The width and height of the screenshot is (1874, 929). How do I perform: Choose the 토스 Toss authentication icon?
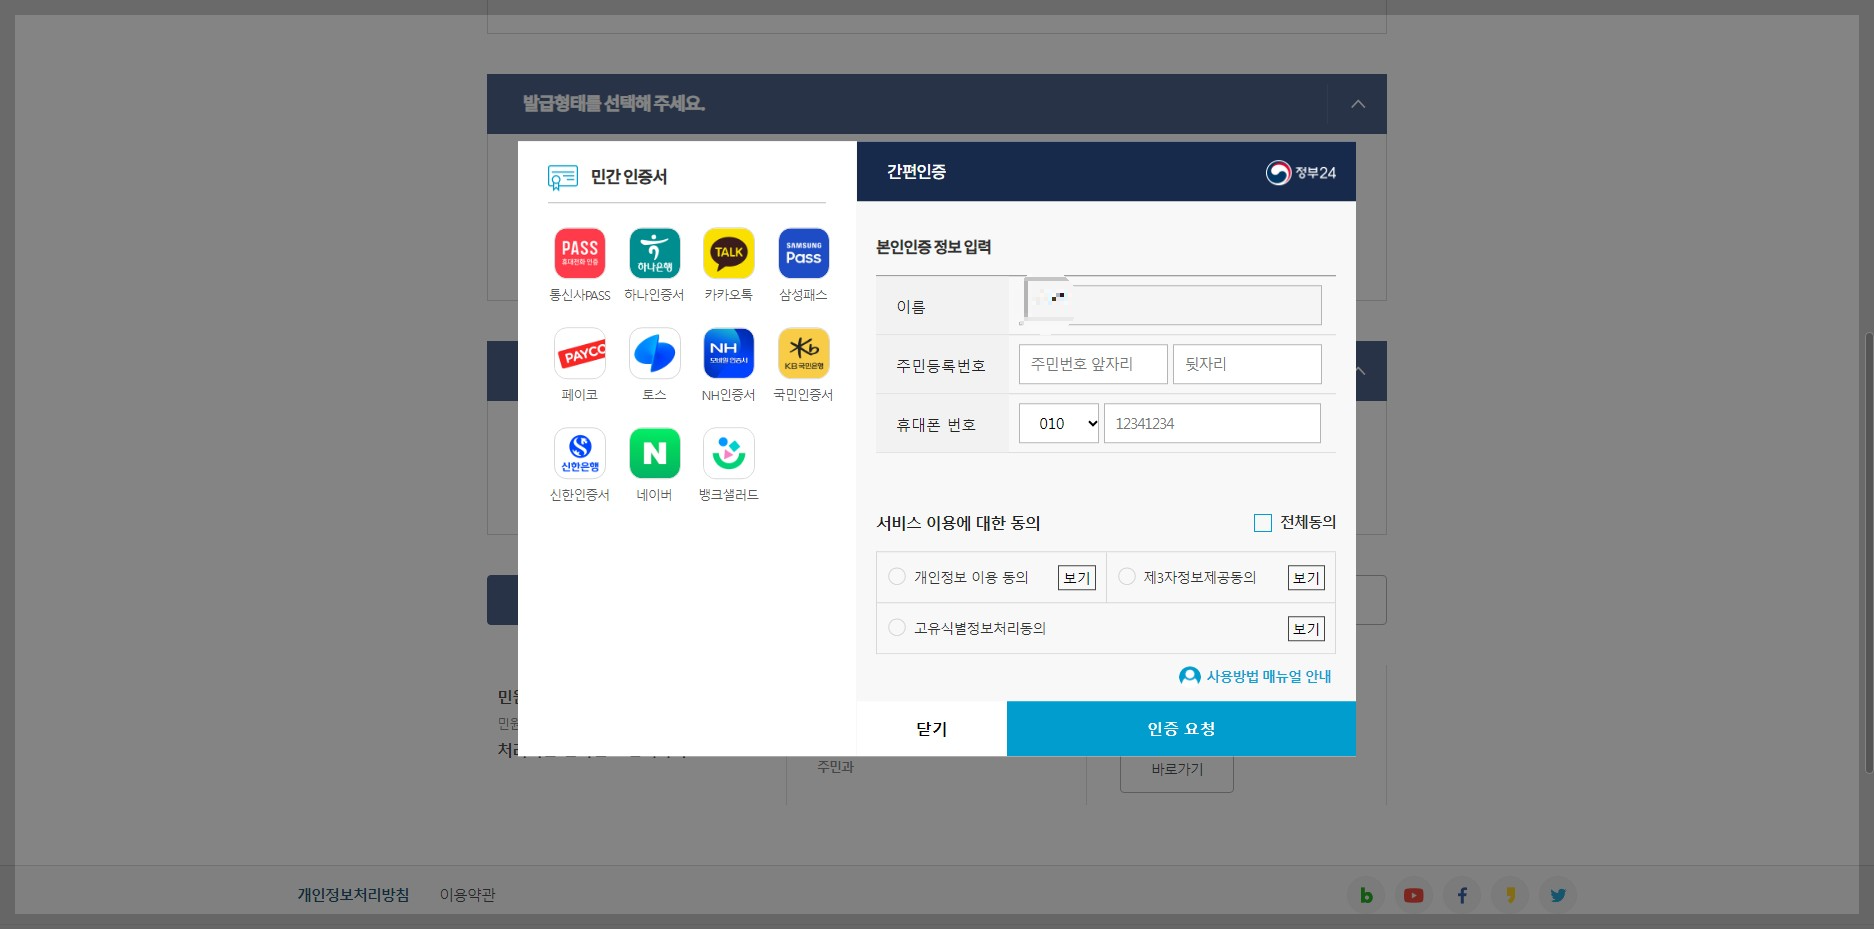[x=655, y=353]
